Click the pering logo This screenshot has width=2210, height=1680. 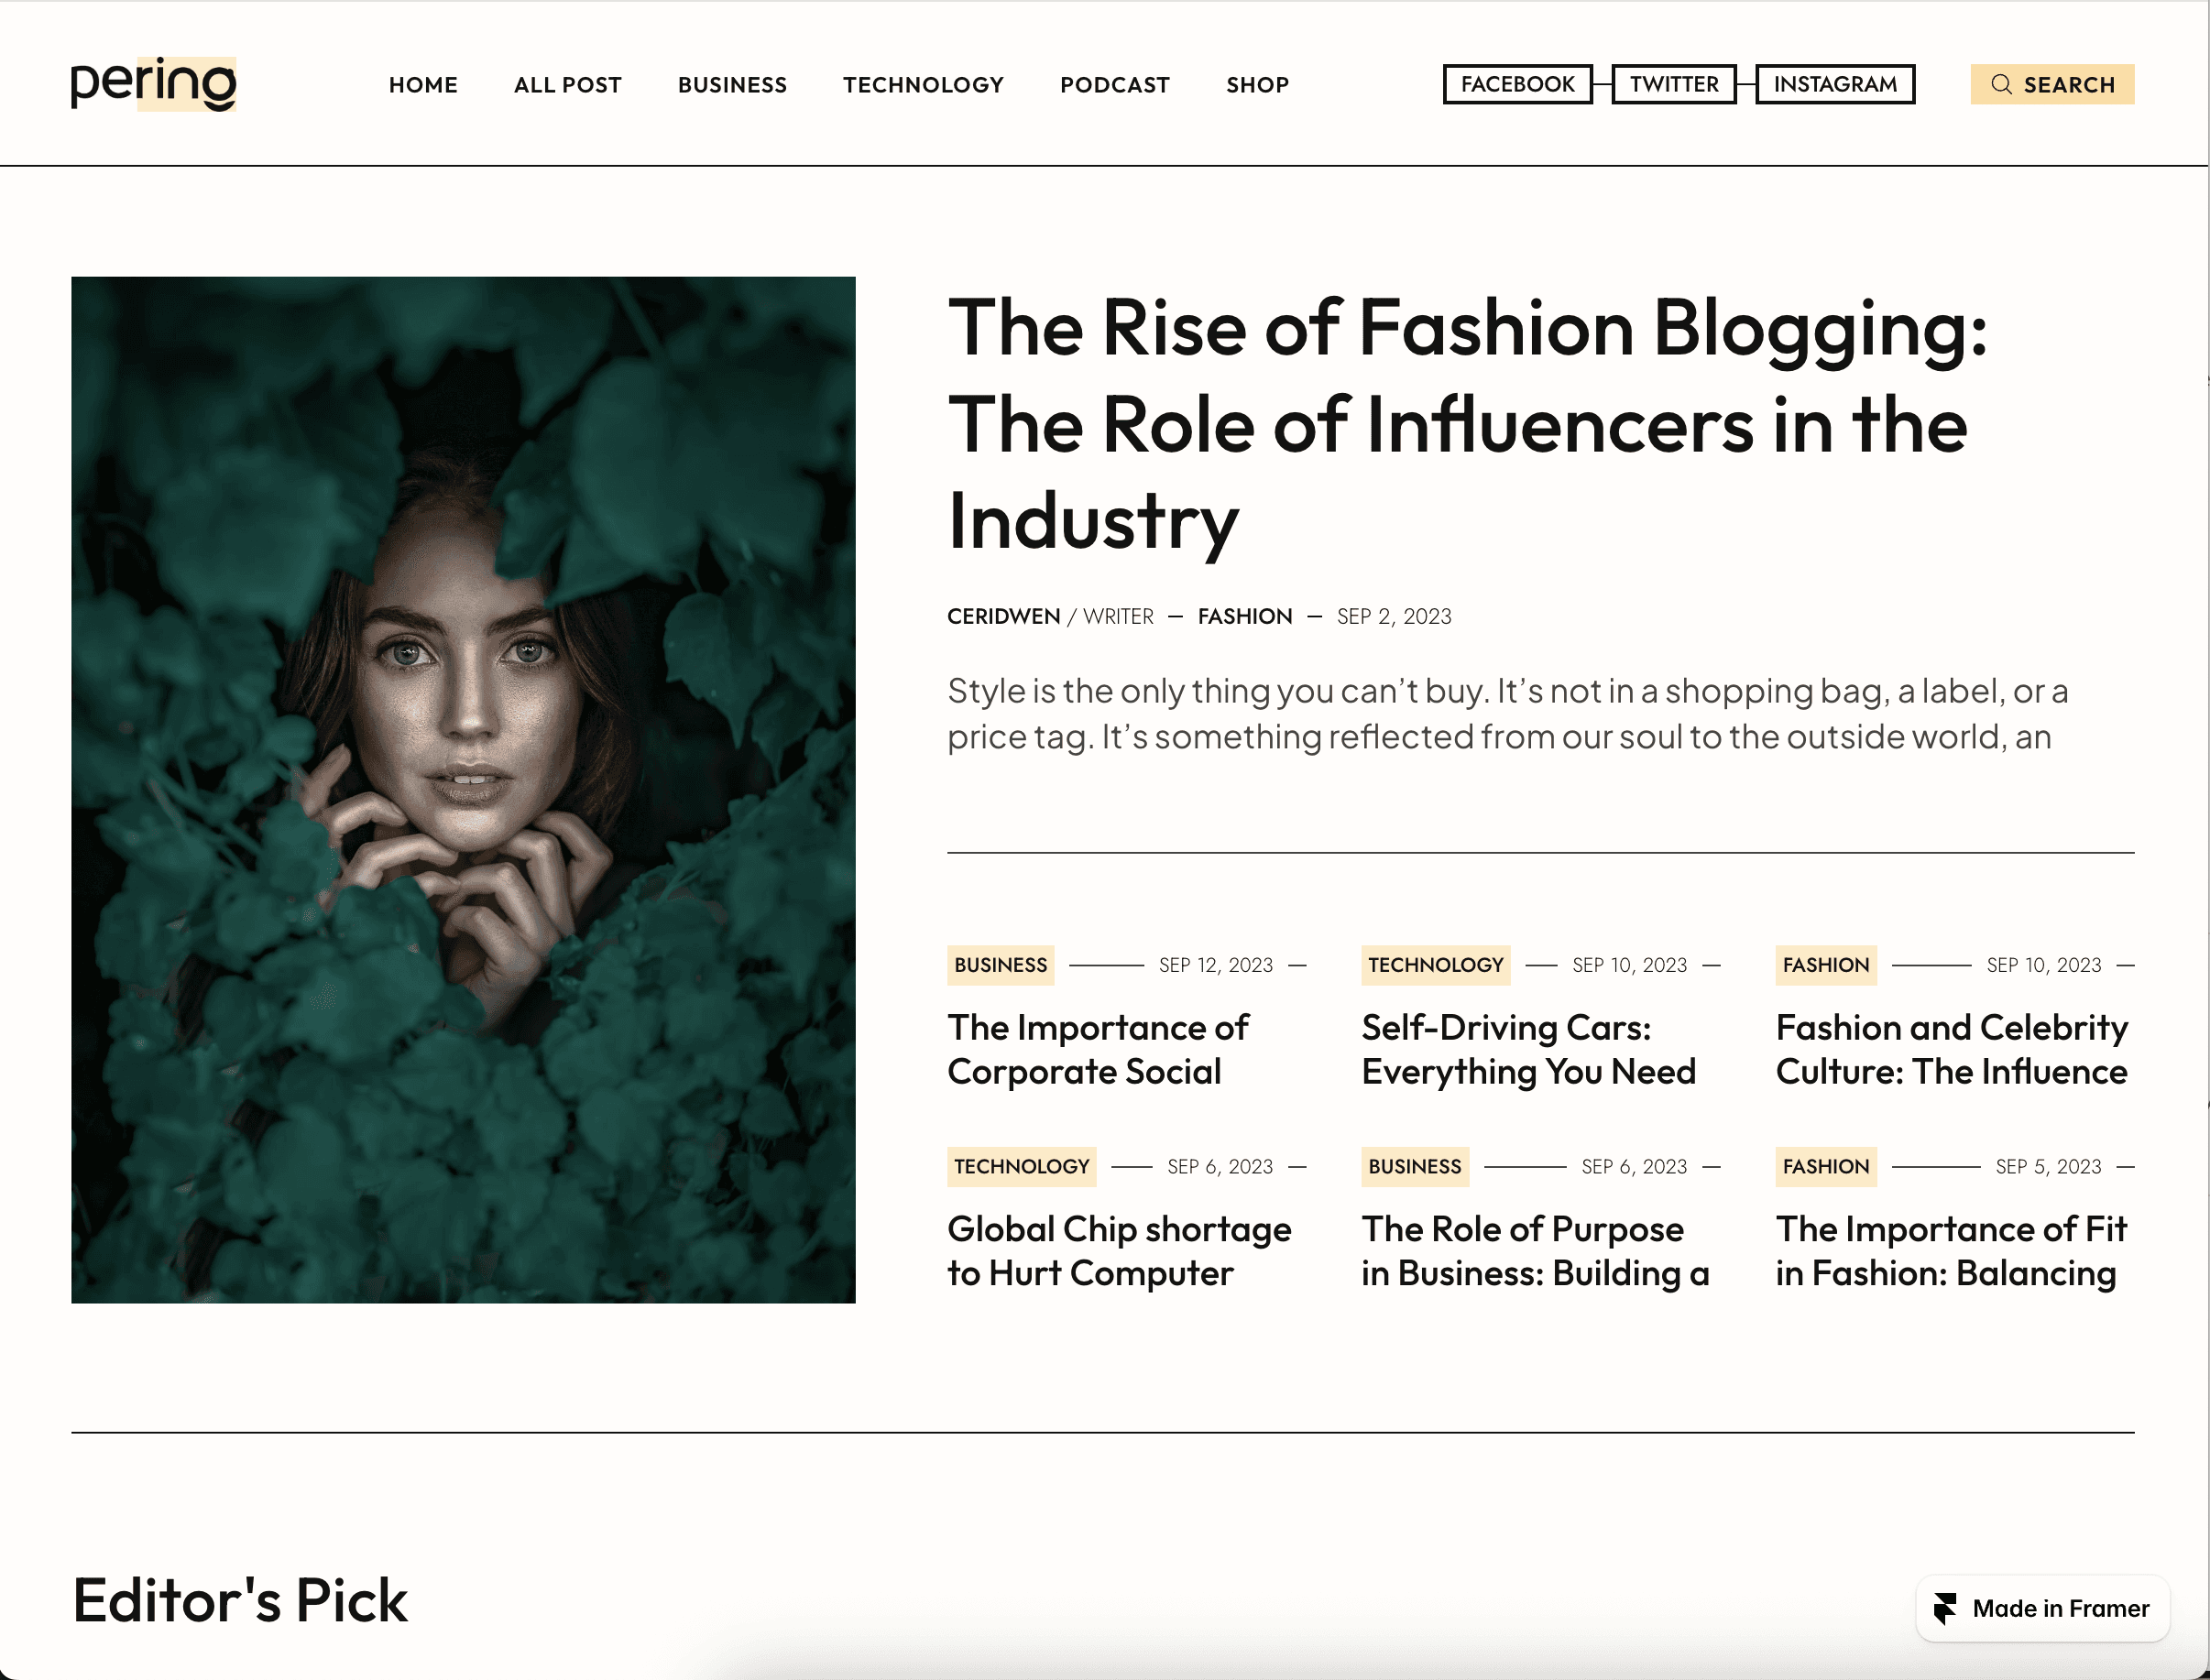(x=153, y=84)
